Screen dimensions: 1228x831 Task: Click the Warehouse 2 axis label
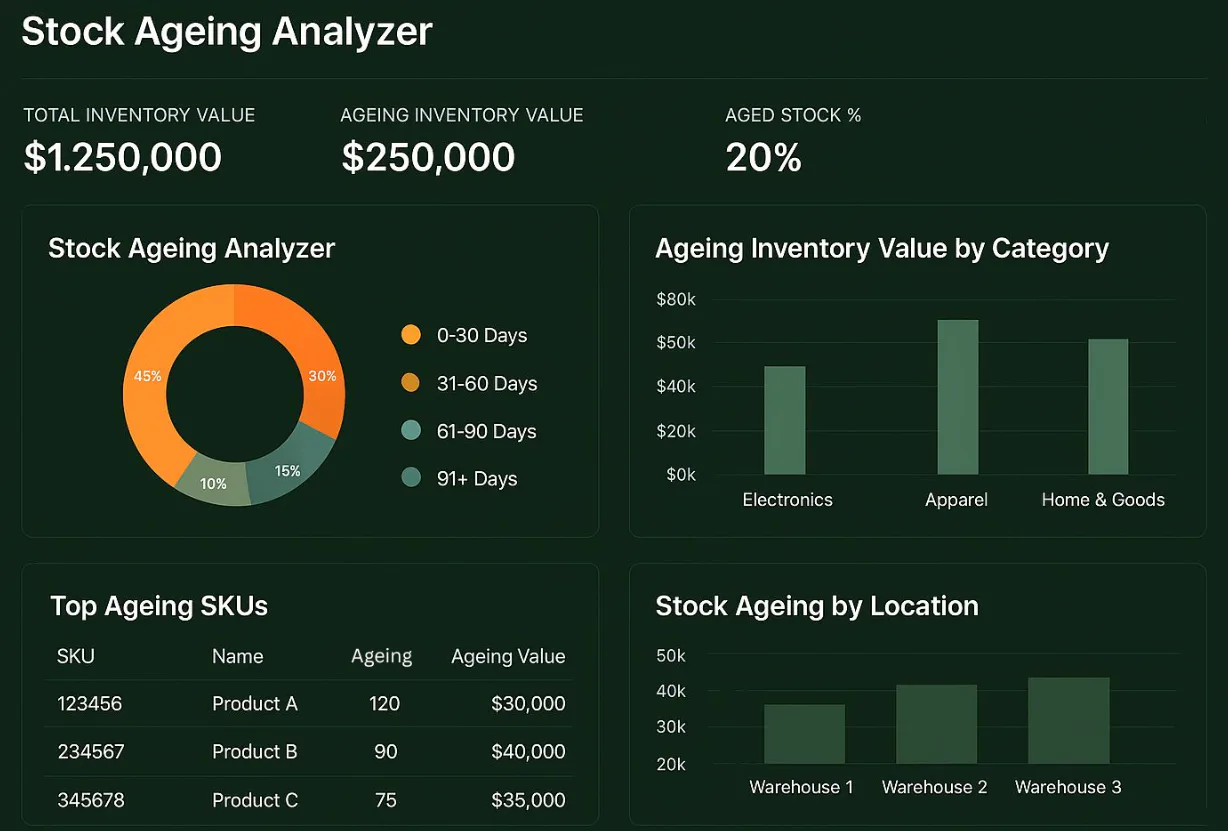click(934, 787)
